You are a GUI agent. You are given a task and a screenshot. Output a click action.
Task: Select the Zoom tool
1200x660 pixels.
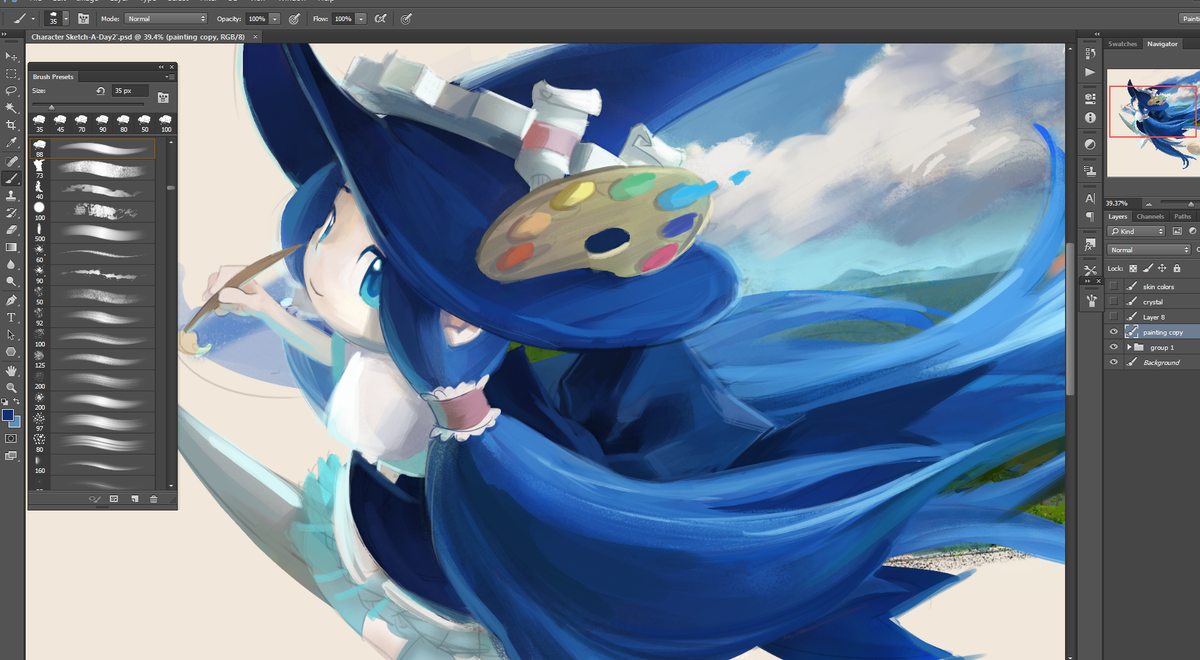[x=11, y=387]
